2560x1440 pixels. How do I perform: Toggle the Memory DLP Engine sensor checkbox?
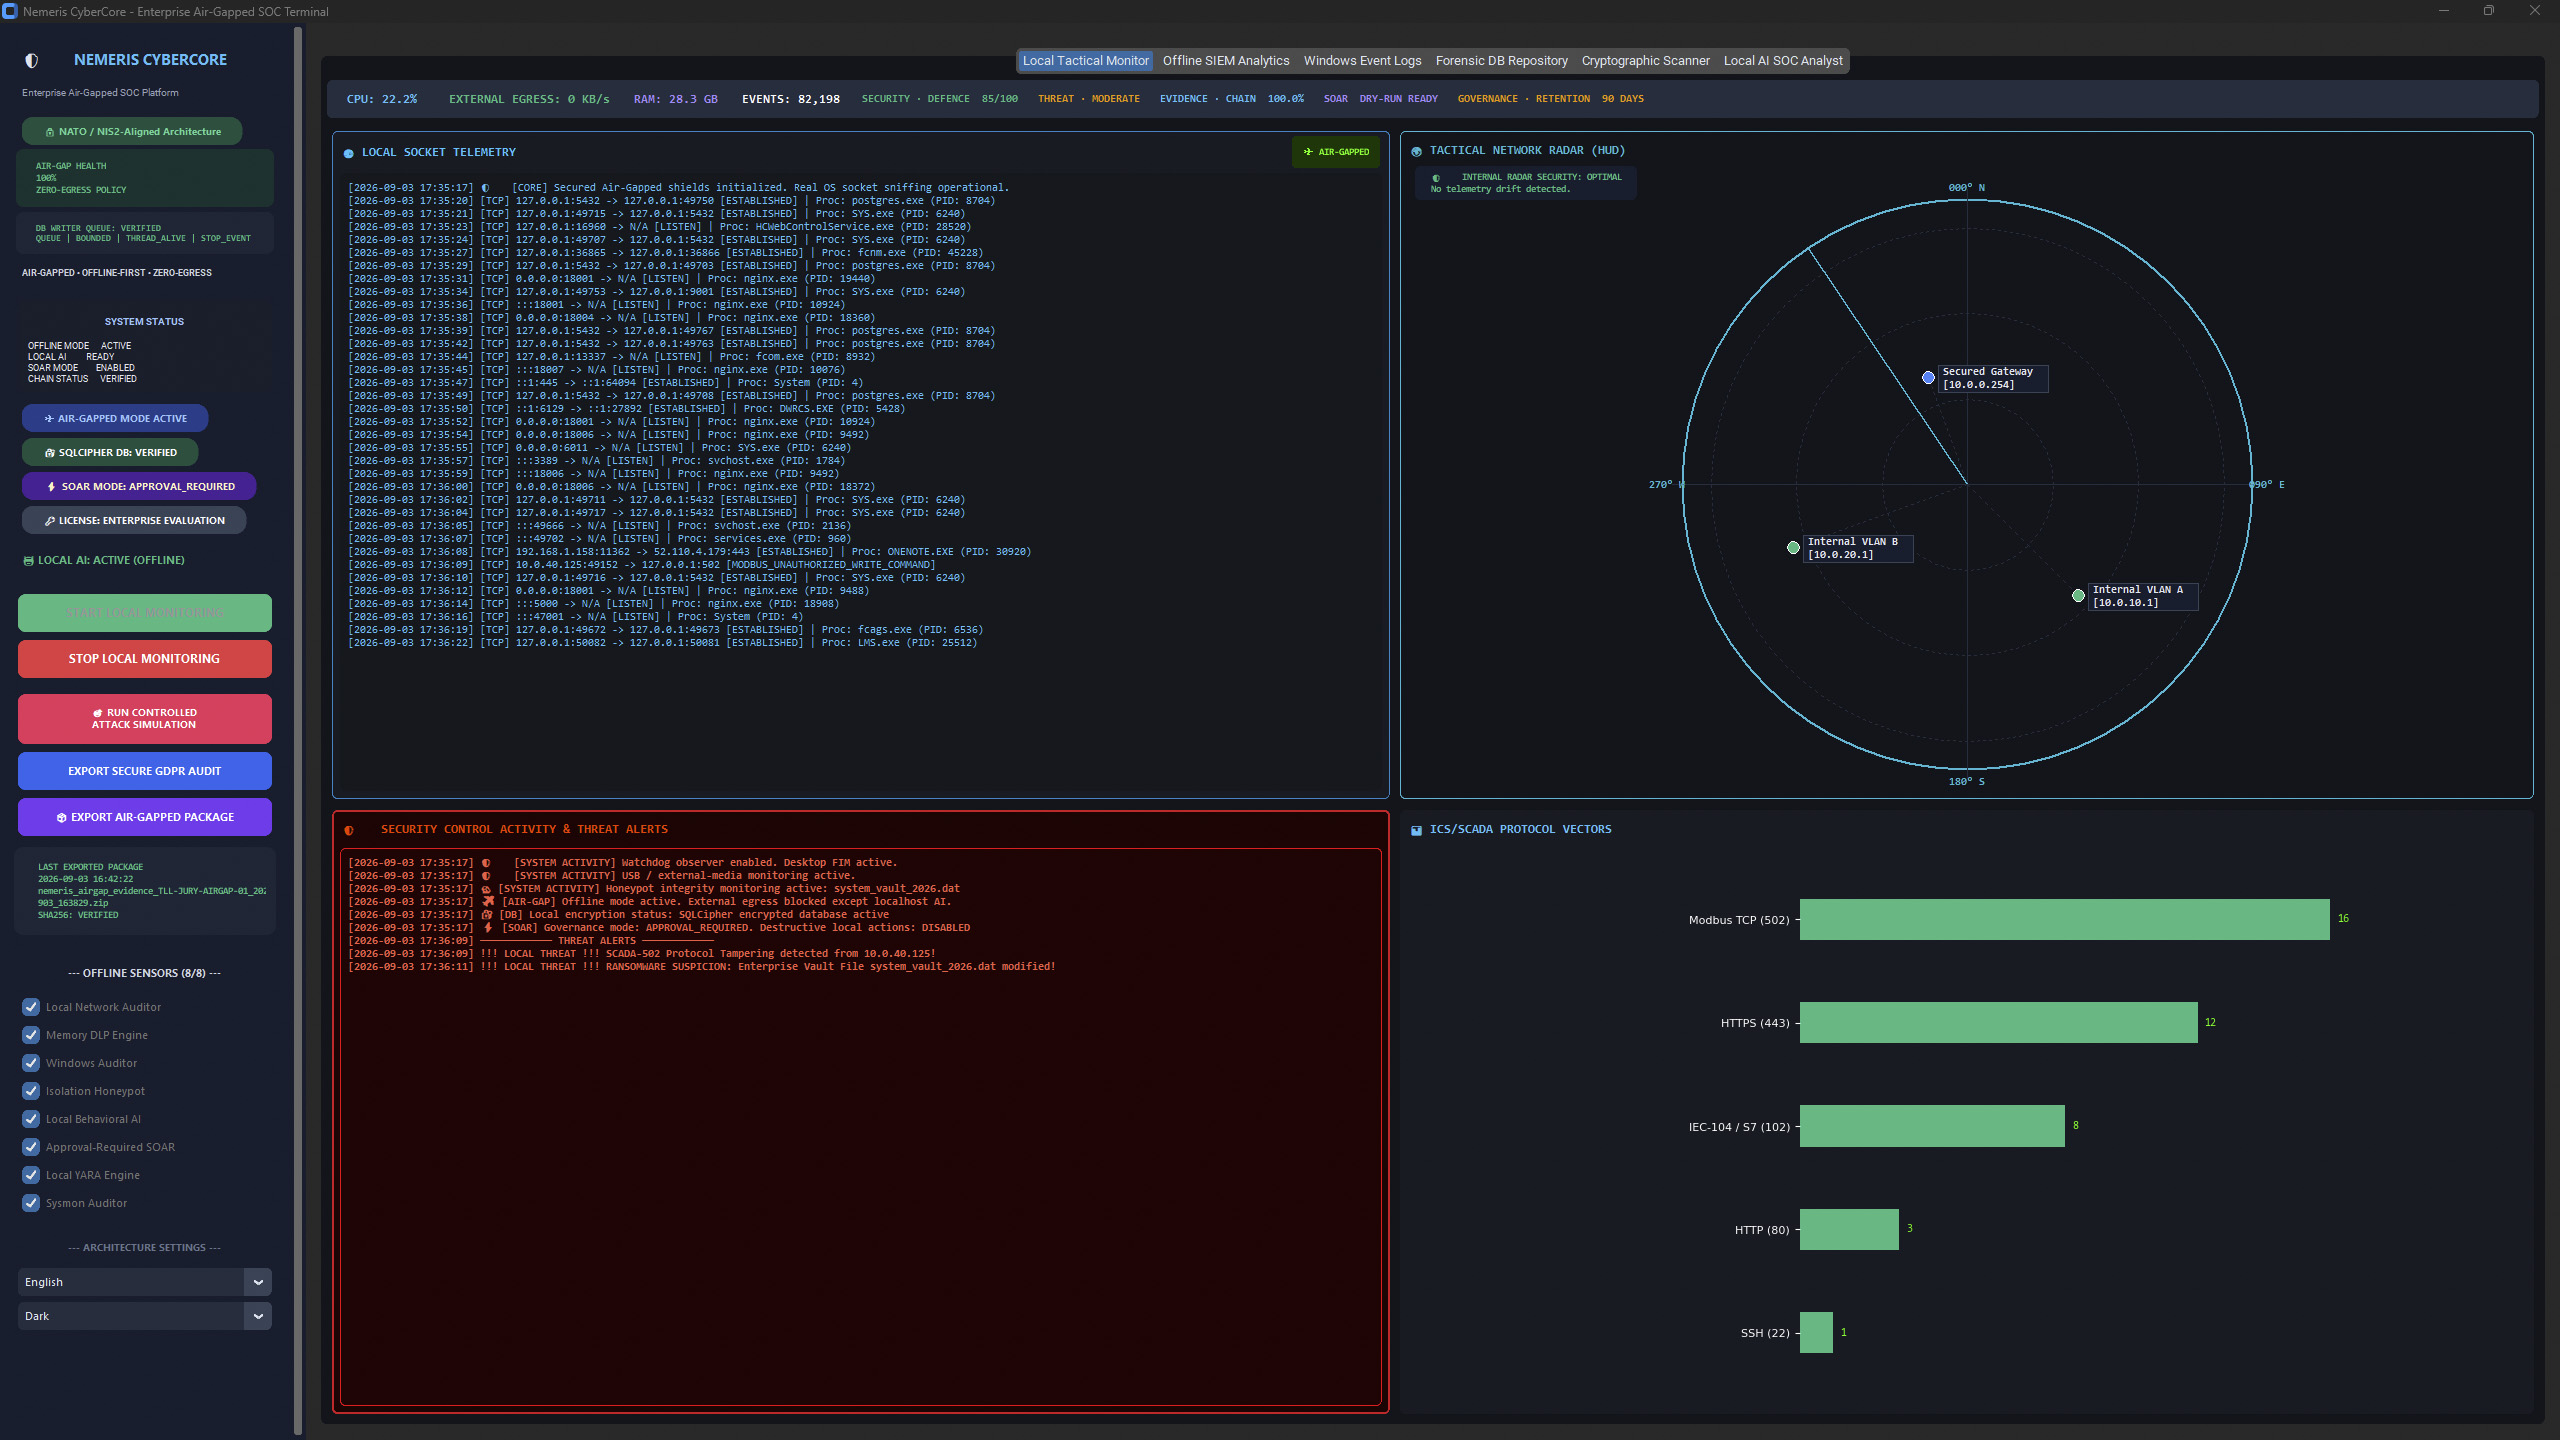point(31,1035)
